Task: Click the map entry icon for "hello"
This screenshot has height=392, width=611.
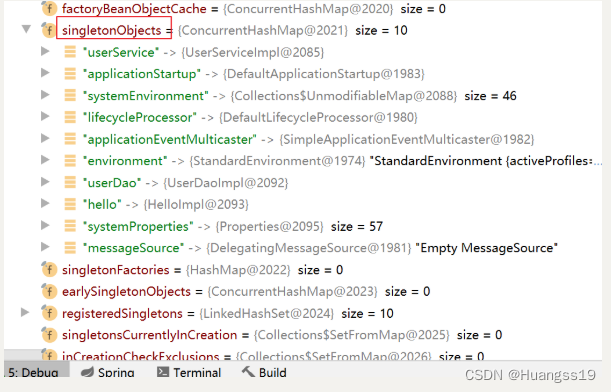Action: [x=70, y=204]
